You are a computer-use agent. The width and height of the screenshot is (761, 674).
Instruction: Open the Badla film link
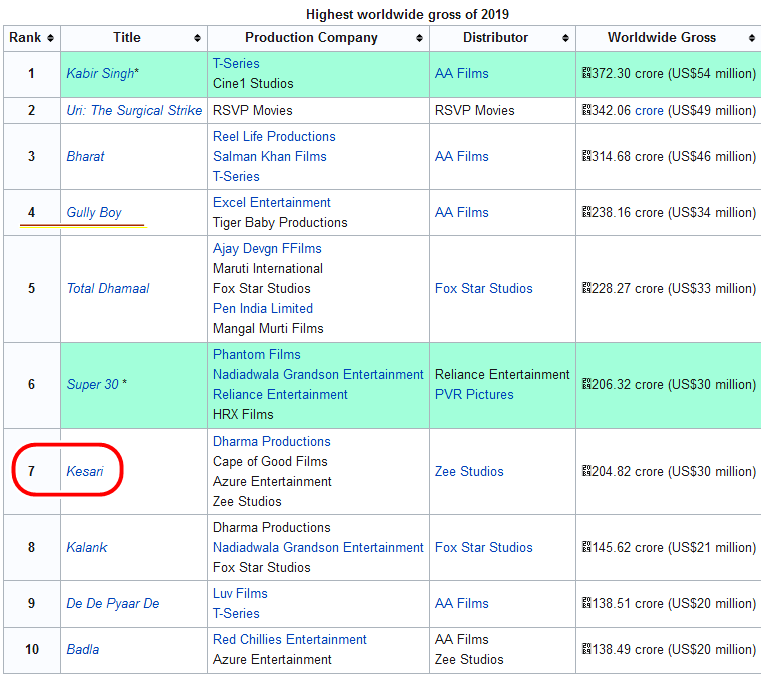(83, 649)
